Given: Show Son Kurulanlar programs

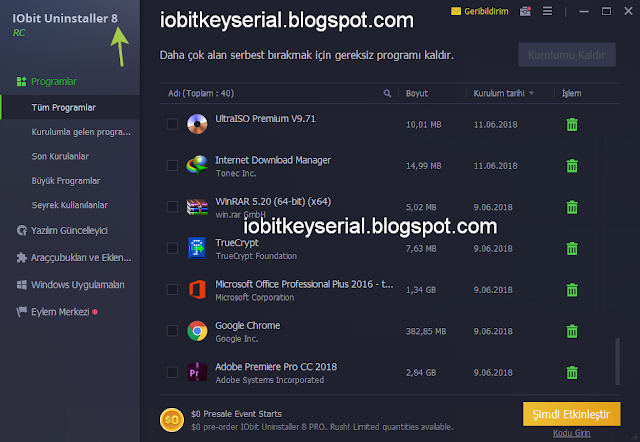Looking at the screenshot, I should (x=60, y=156).
